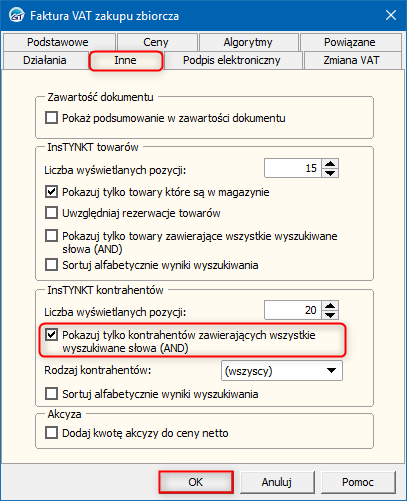The image size is (407, 501).
Task: Click the Anuluj button
Action: 277,482
